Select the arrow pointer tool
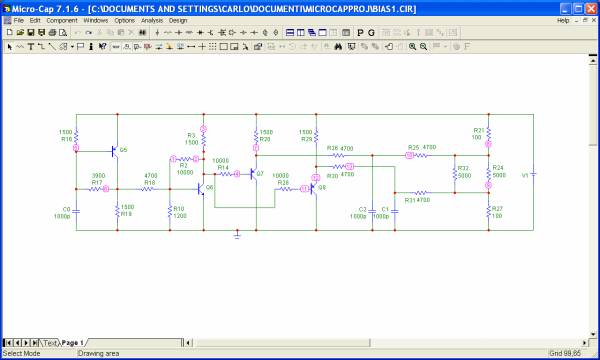Screen dimensions: 600x360 tap(10, 47)
